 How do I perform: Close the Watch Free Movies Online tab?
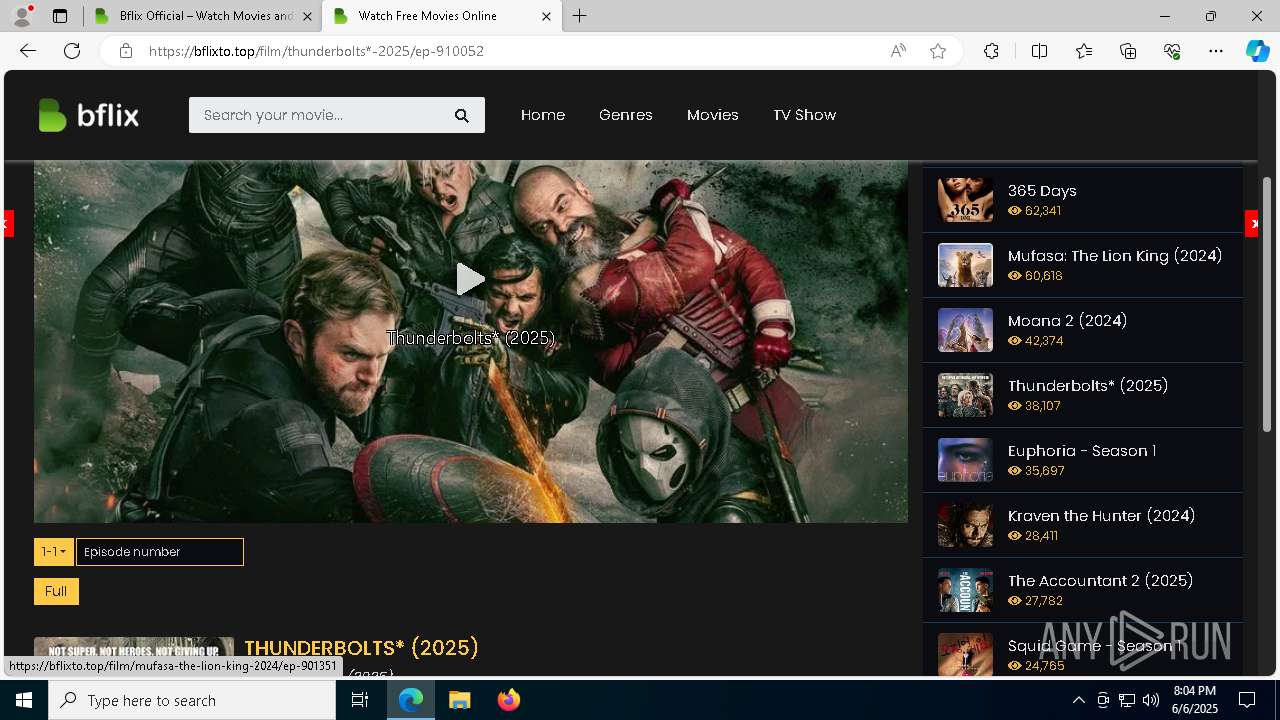click(x=546, y=16)
